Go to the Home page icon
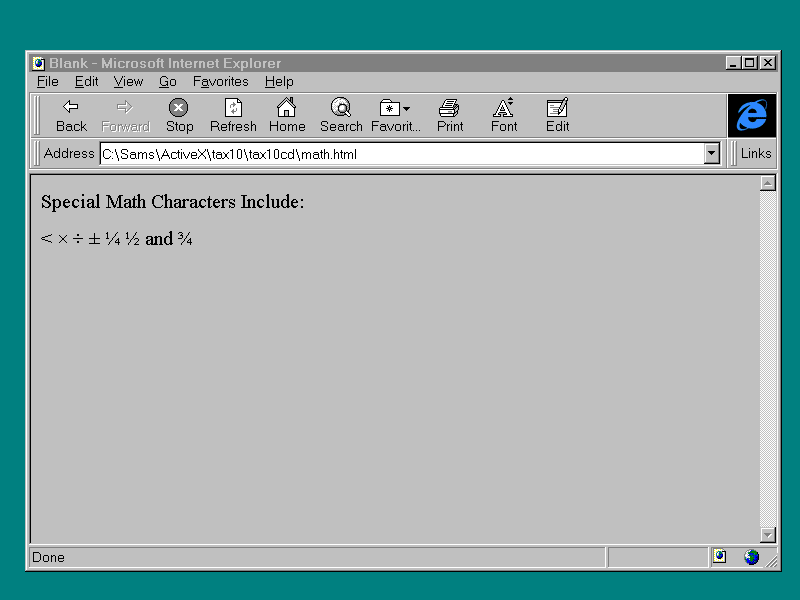Screen dimensions: 800x600 (287, 108)
